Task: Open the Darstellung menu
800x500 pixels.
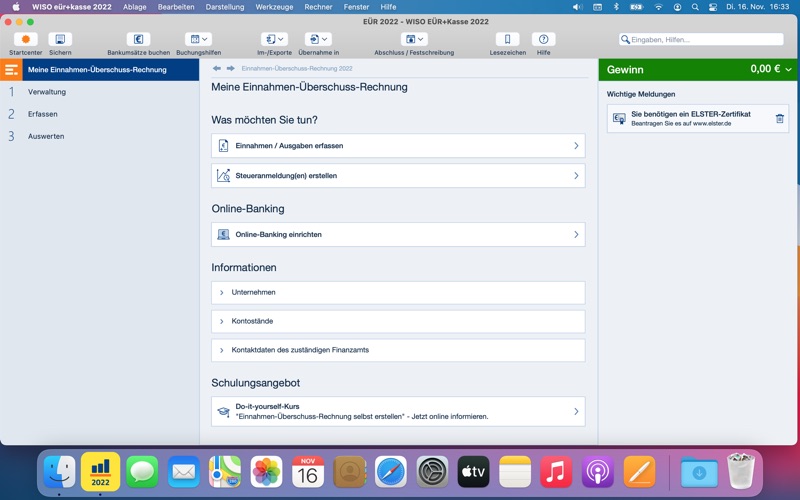Action: tap(225, 7)
